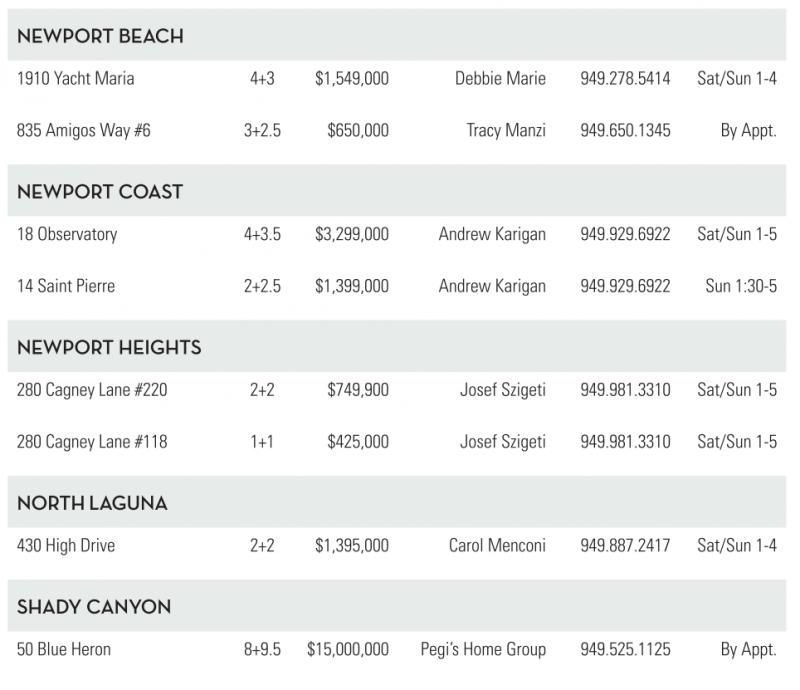
Task: Select 280 Cagney Lane #220
Action: click(x=92, y=390)
